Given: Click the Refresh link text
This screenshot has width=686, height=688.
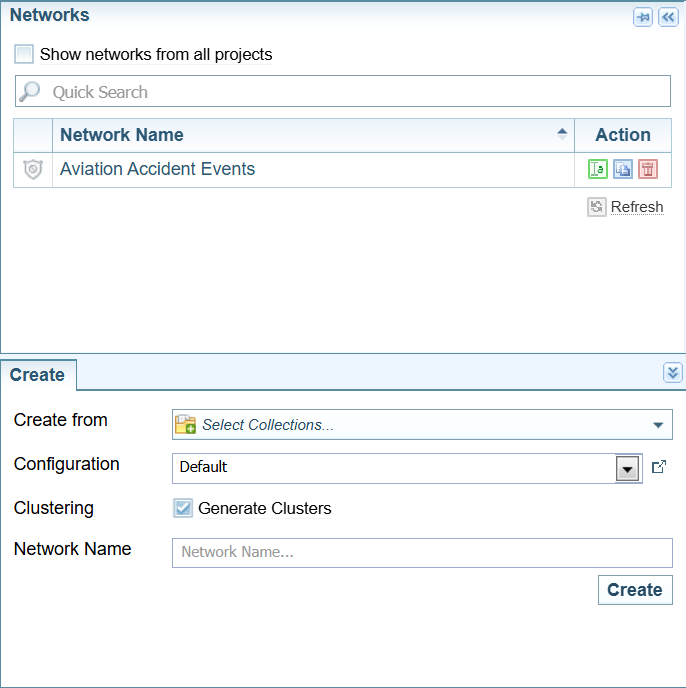Looking at the screenshot, I should (637, 207).
